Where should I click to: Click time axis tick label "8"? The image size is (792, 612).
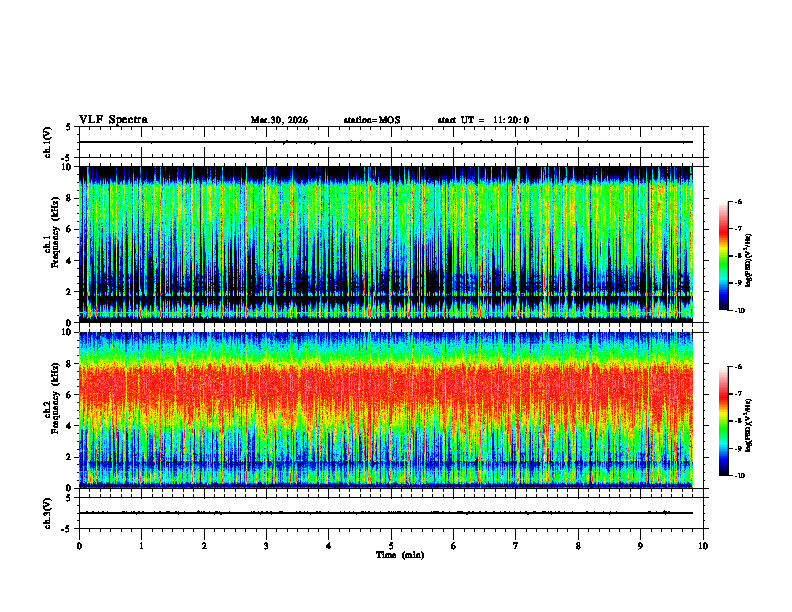click(578, 546)
